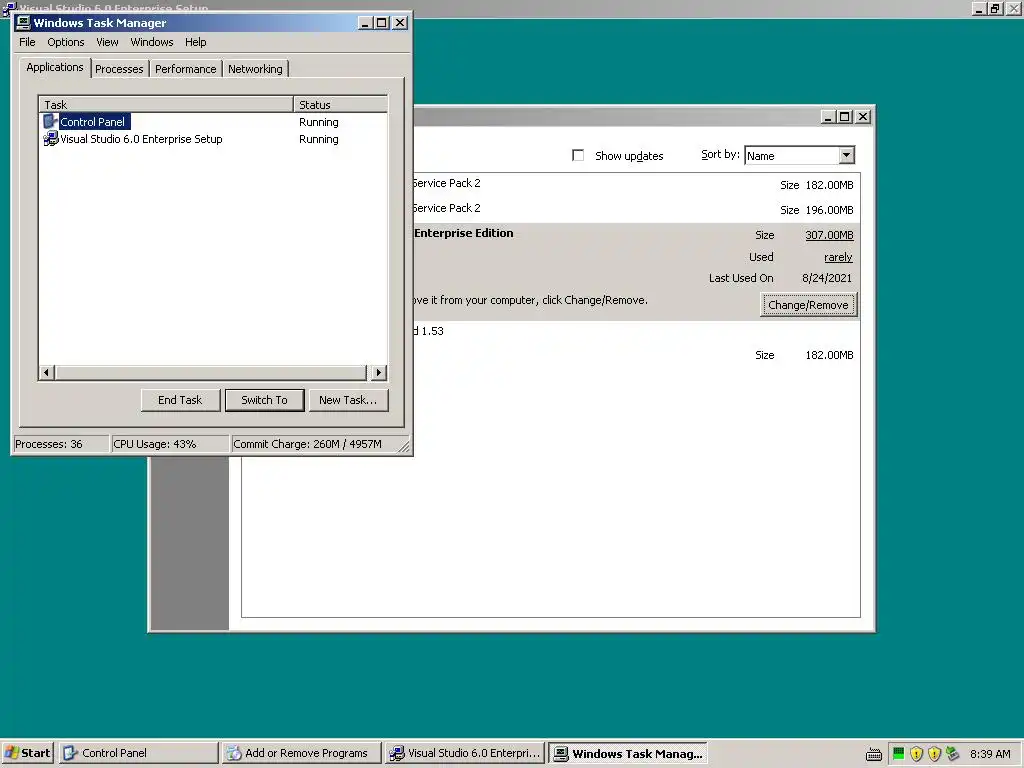Click the Last Used On label
The height and width of the screenshot is (768, 1024).
[741, 278]
